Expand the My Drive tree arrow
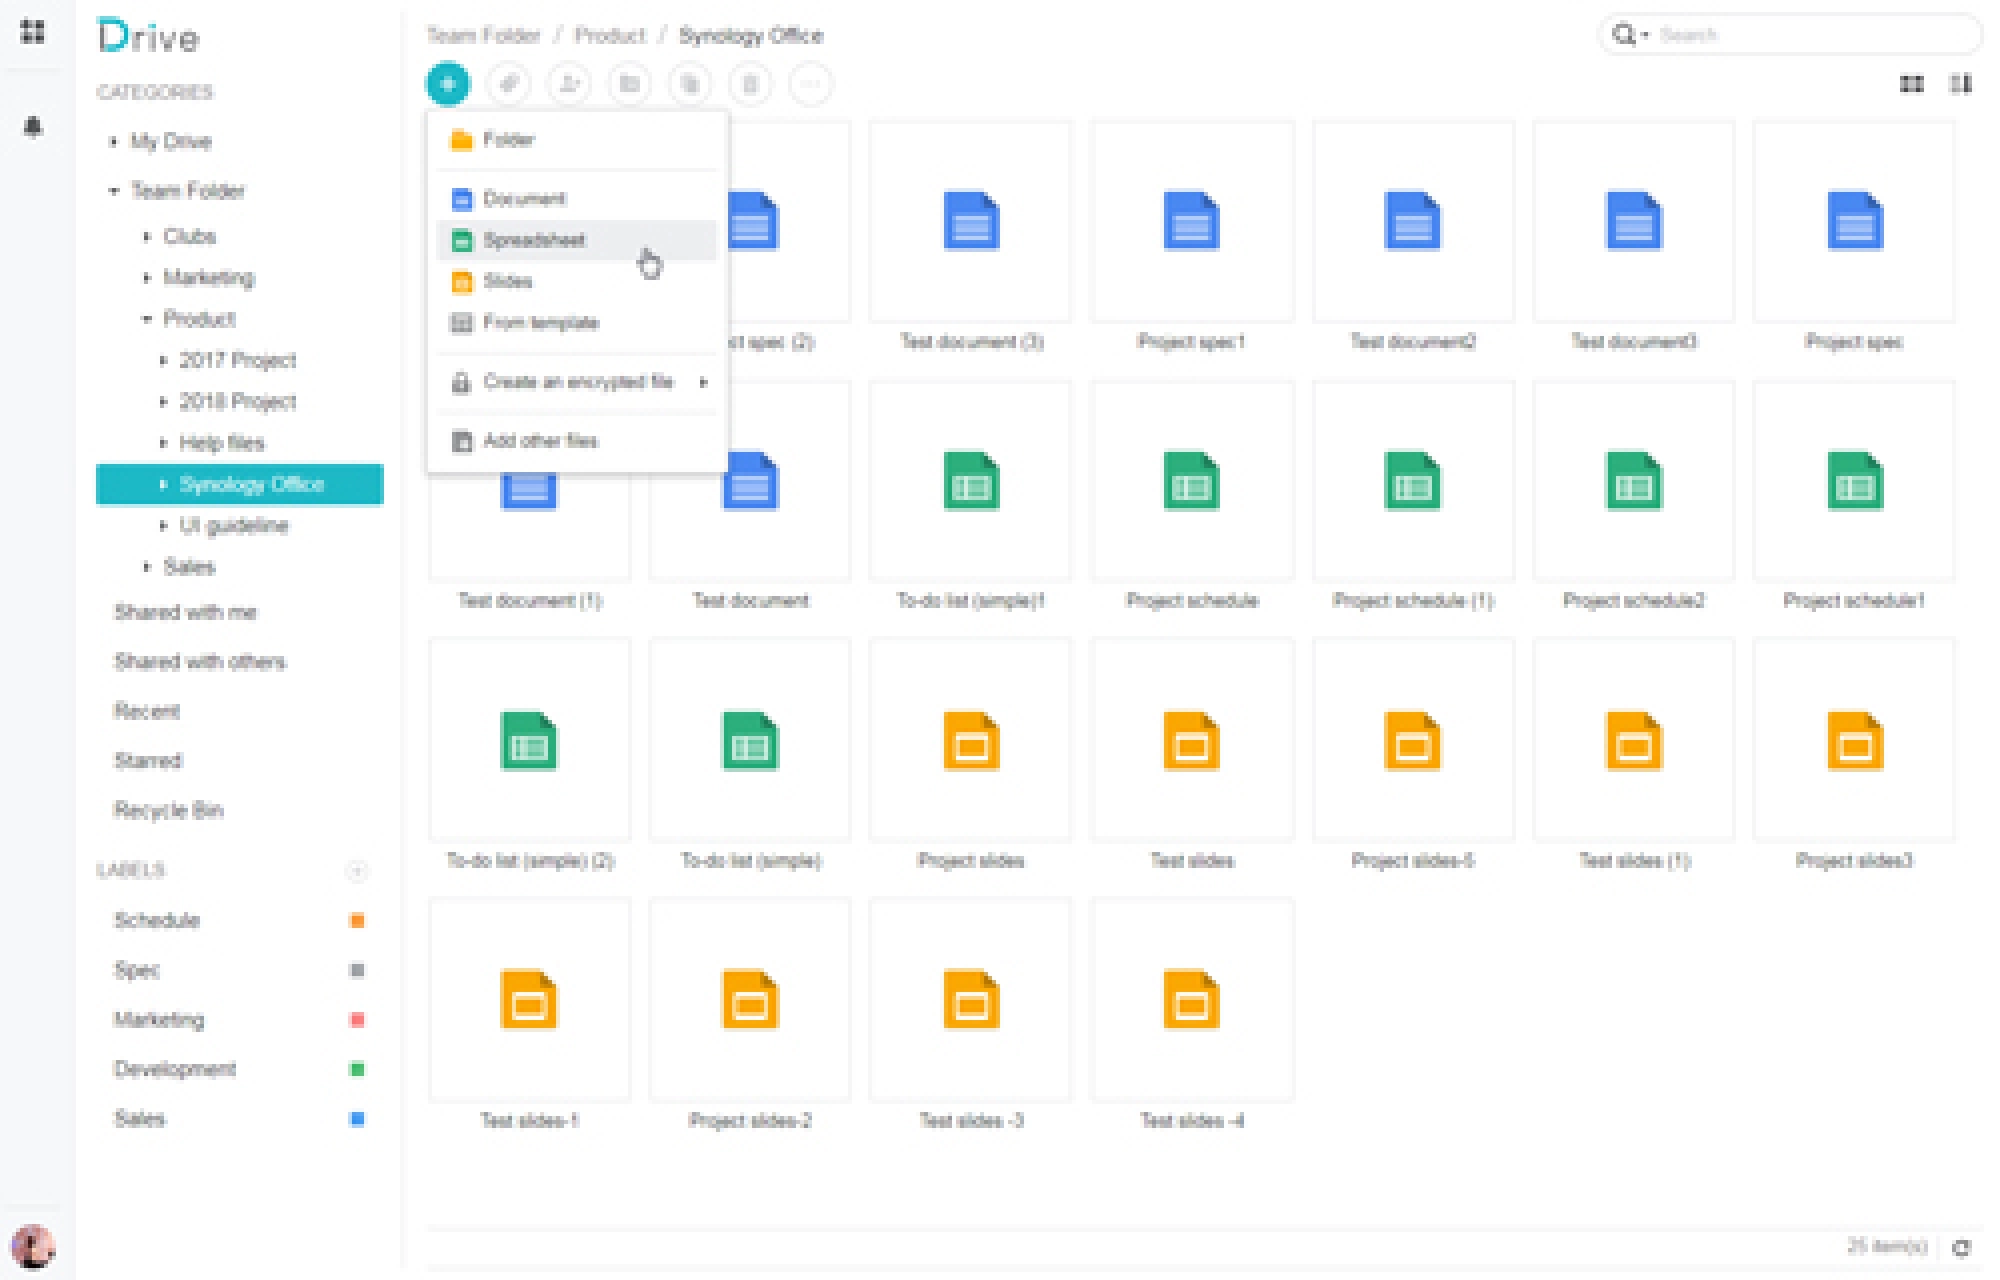The image size is (2000, 1280). click(113, 141)
